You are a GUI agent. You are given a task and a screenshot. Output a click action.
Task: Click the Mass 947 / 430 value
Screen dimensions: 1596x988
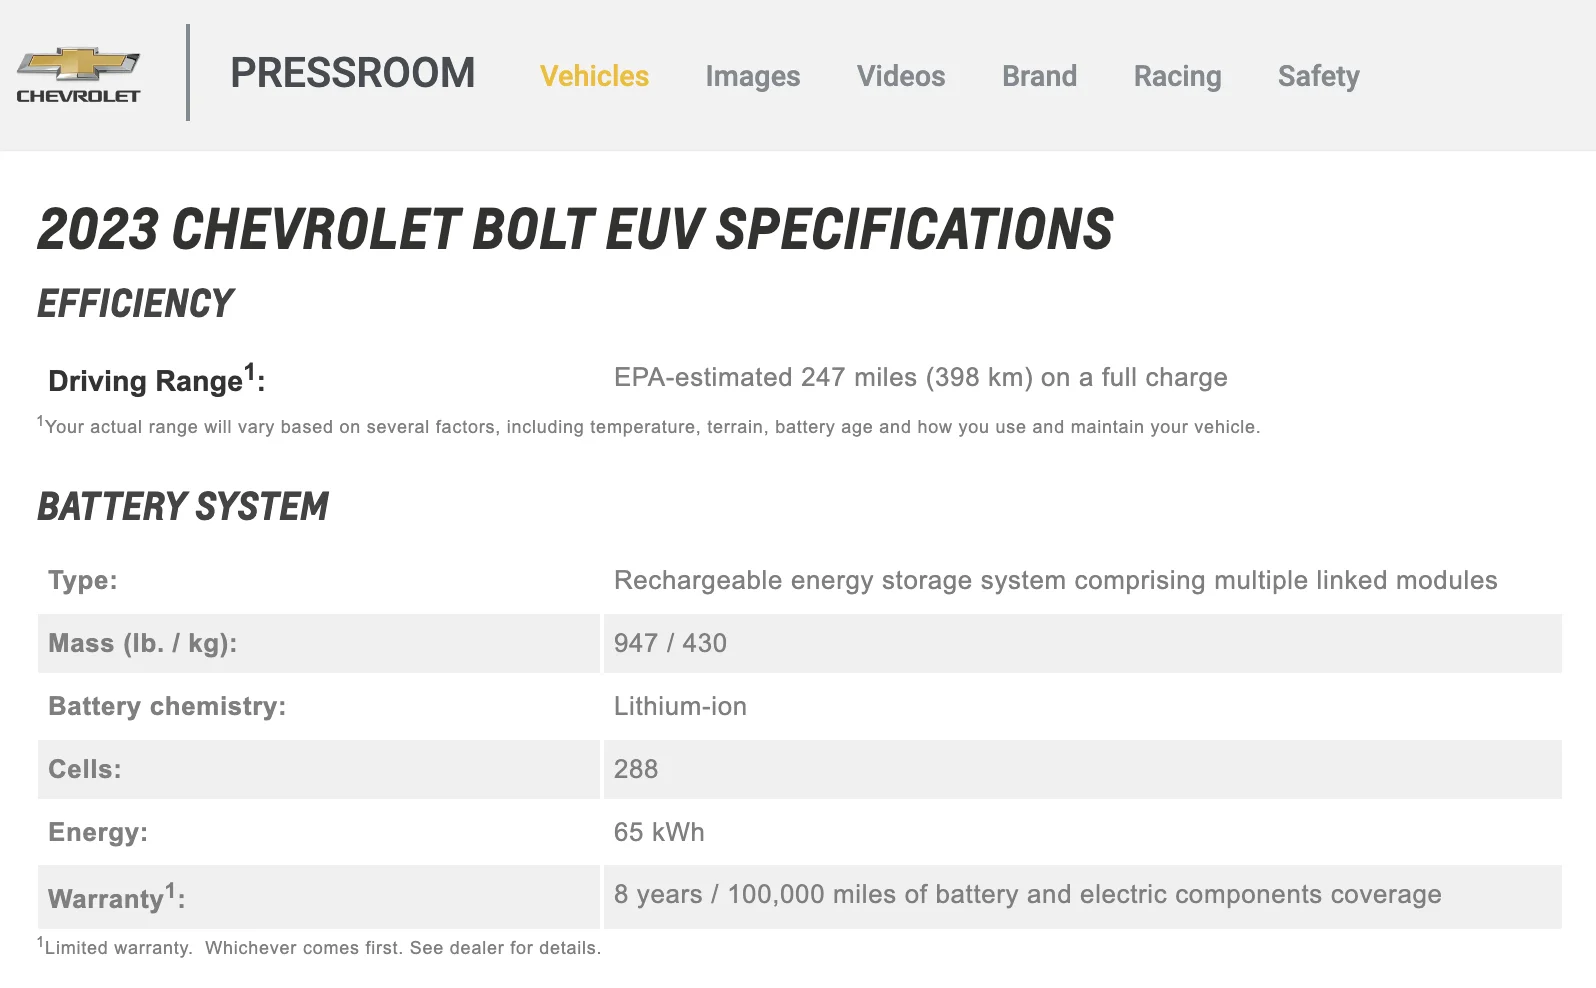point(670,643)
